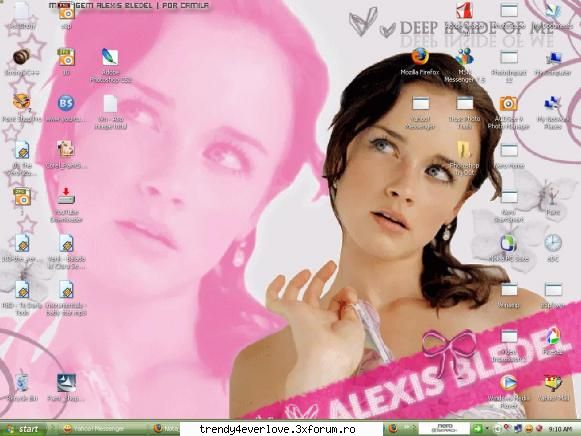Open the StrongDC++ desktop shortcut
This screenshot has height=436, width=581.
coord(21,57)
